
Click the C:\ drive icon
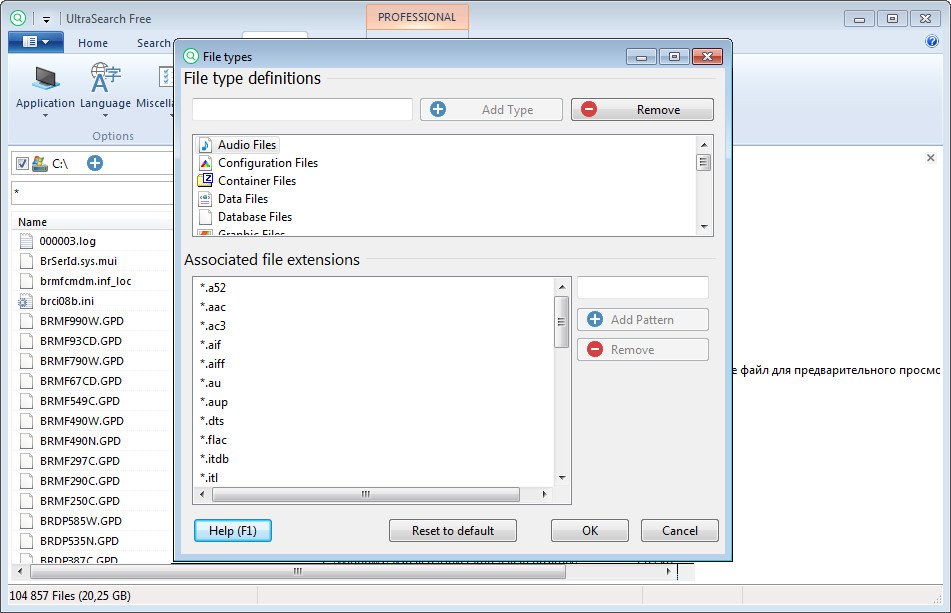coord(40,164)
